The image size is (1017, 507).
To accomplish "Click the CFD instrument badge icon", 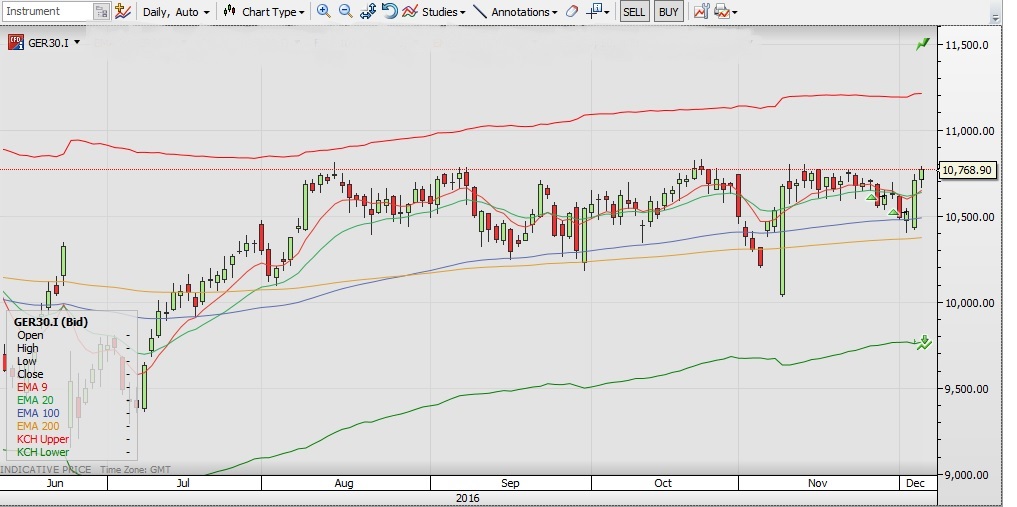I will click(16, 43).
